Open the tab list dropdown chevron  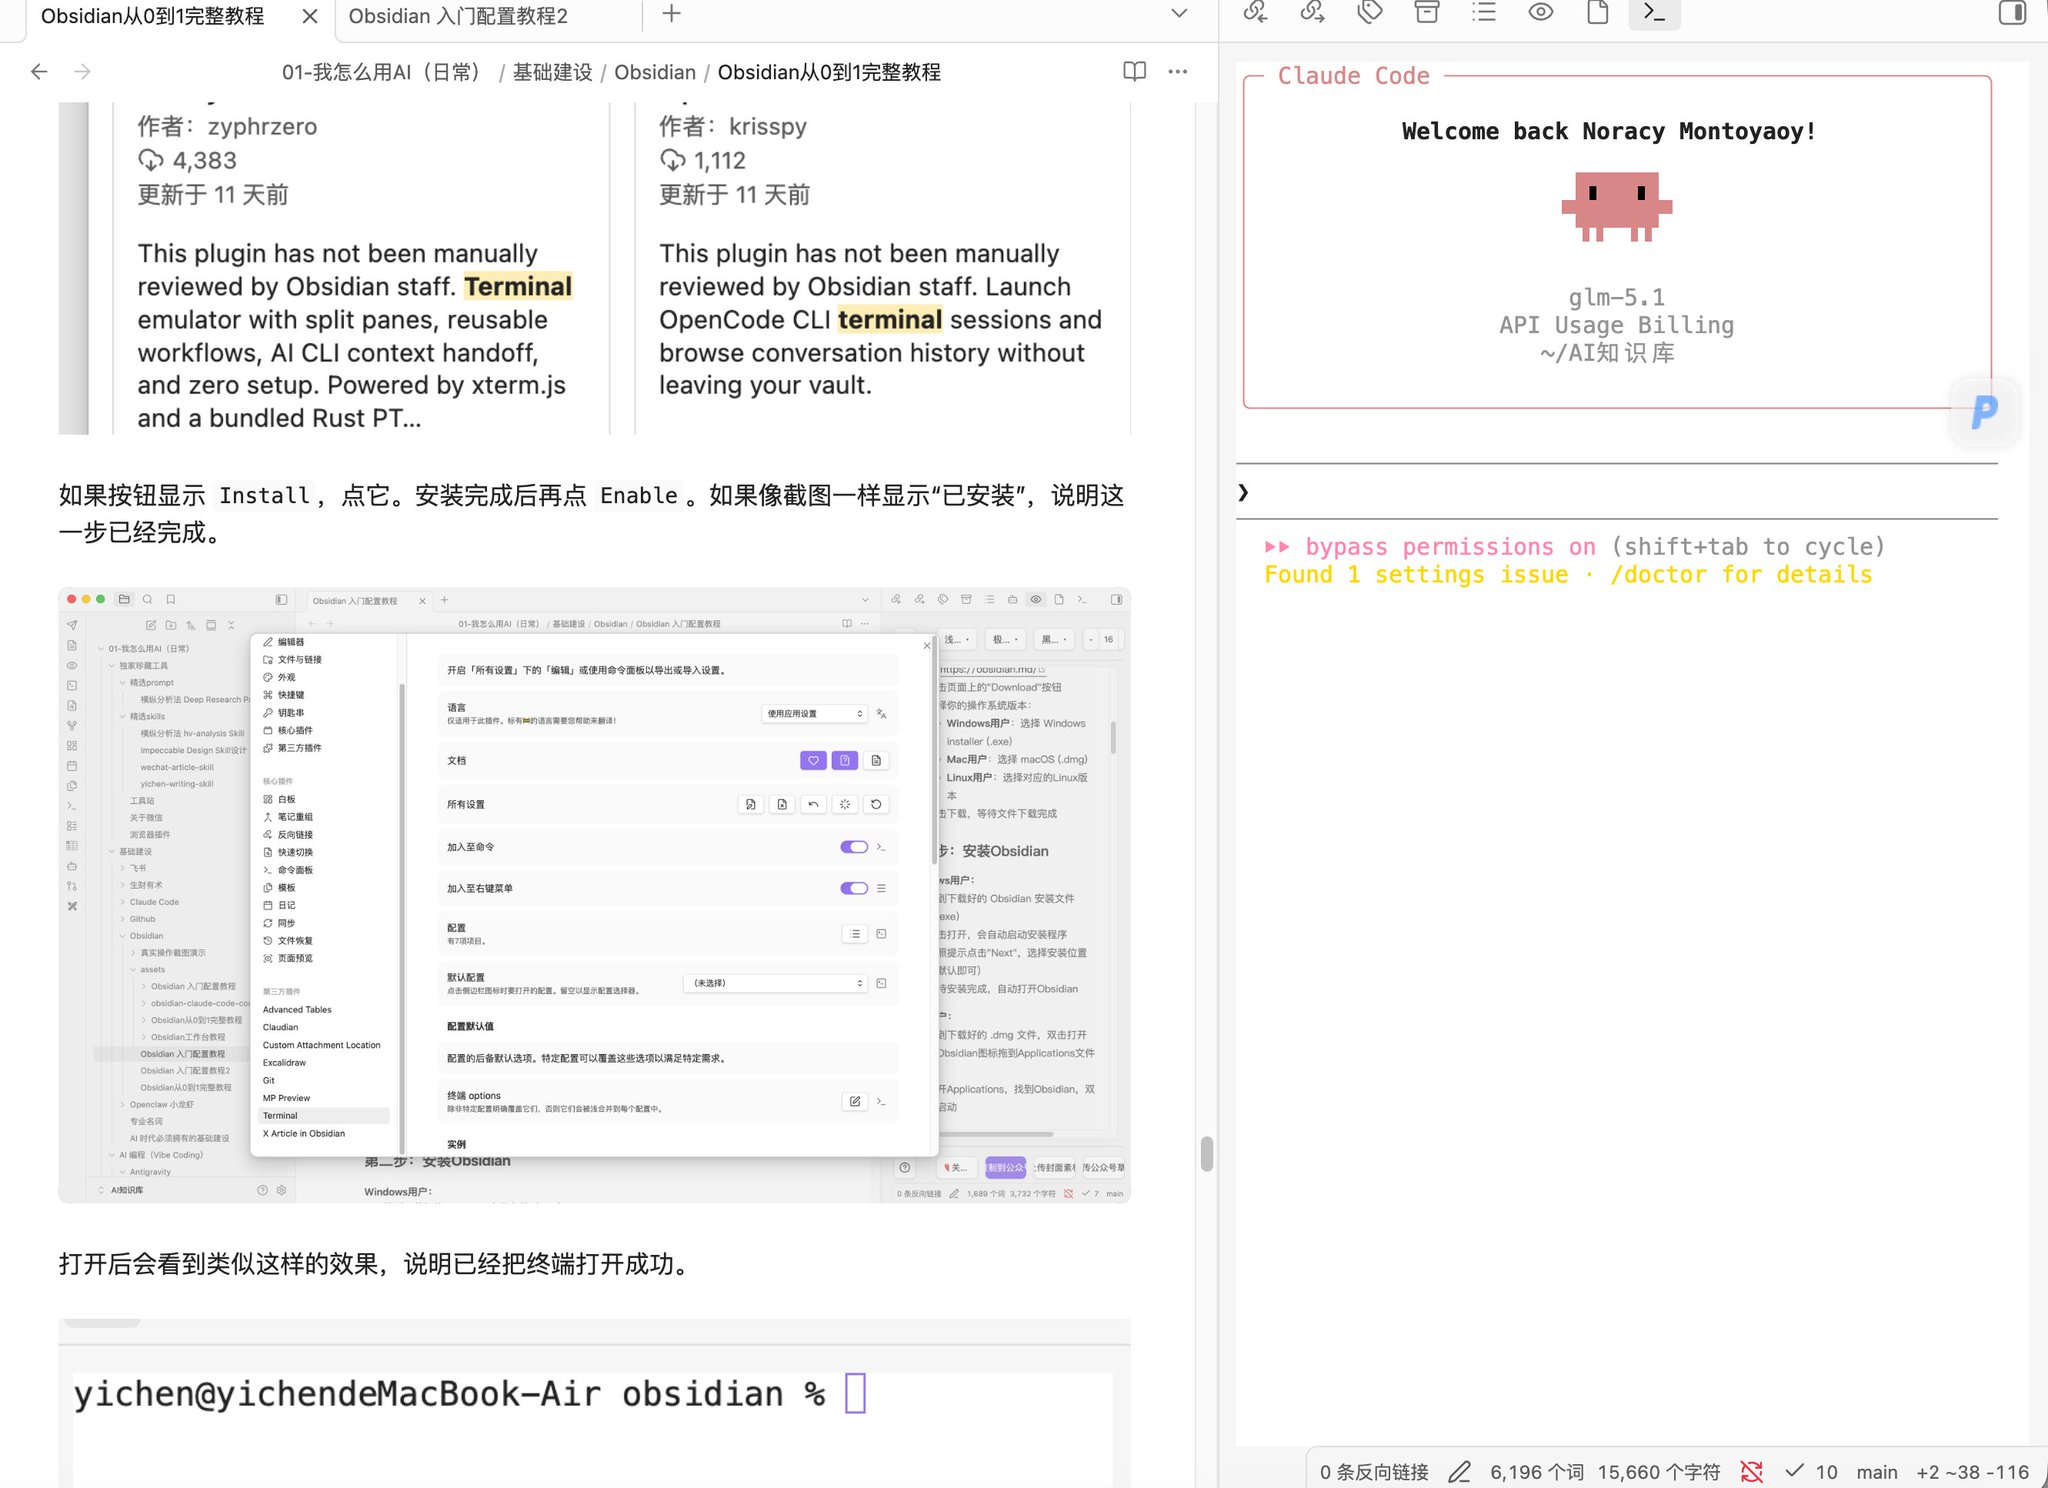[1179, 14]
